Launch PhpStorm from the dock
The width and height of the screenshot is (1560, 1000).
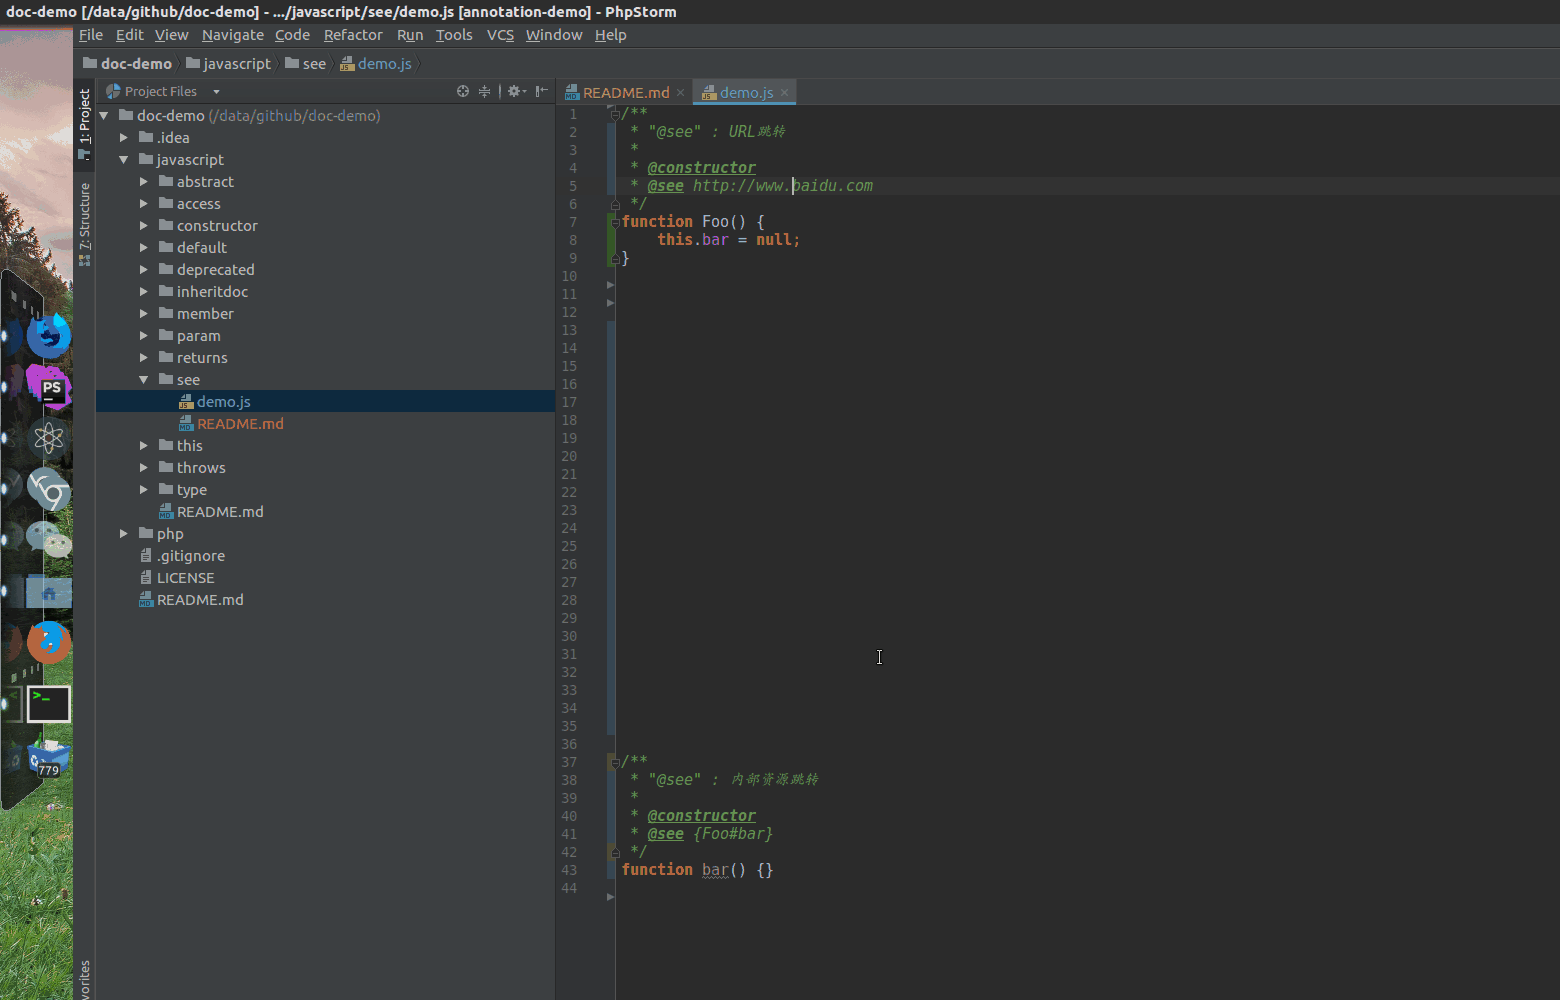(49, 387)
